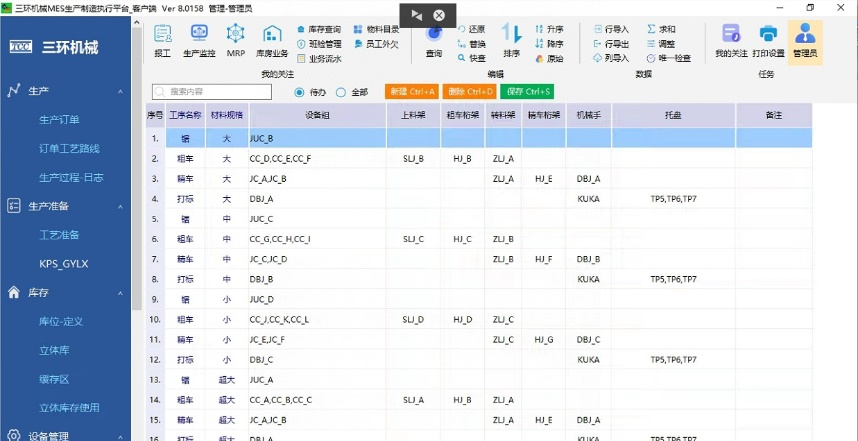The width and height of the screenshot is (858, 441).
Task: Click the green 保存 Ctrl+S button
Action: (x=527, y=92)
